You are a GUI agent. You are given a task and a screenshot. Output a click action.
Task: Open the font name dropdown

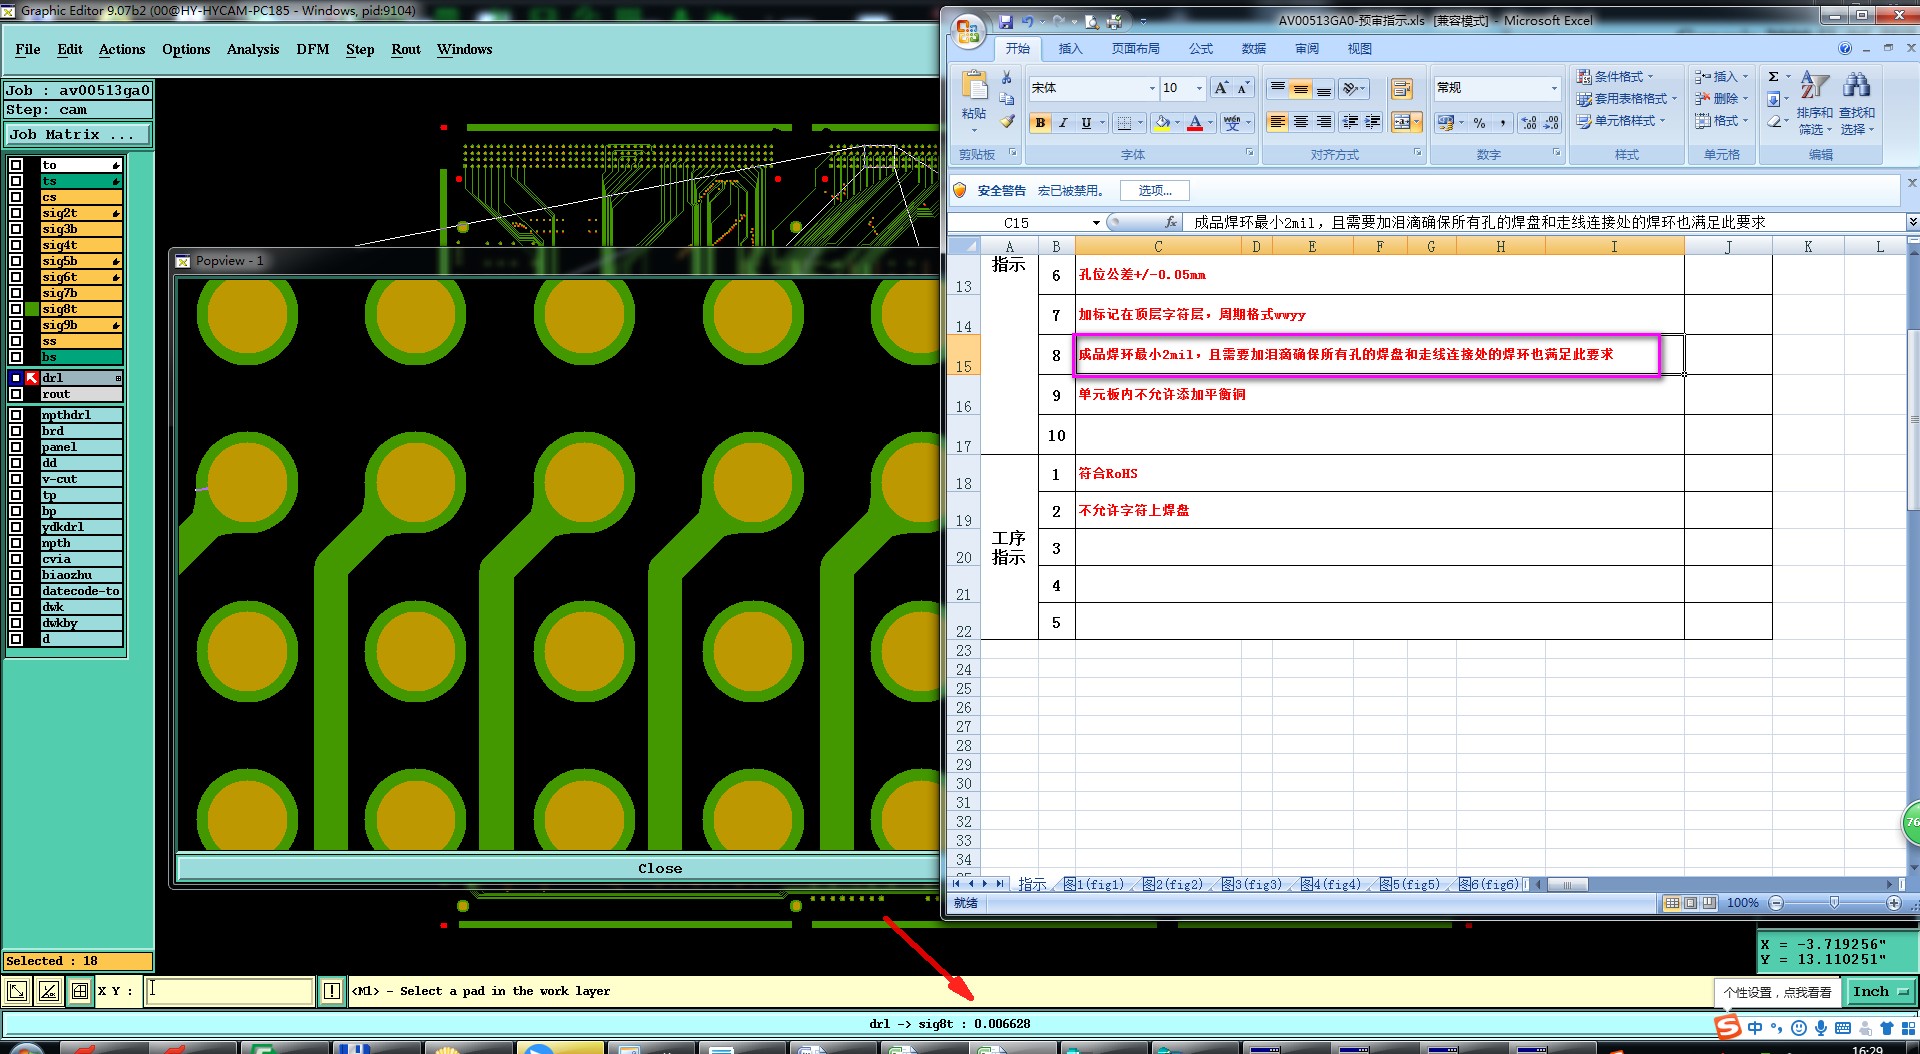pos(1152,88)
